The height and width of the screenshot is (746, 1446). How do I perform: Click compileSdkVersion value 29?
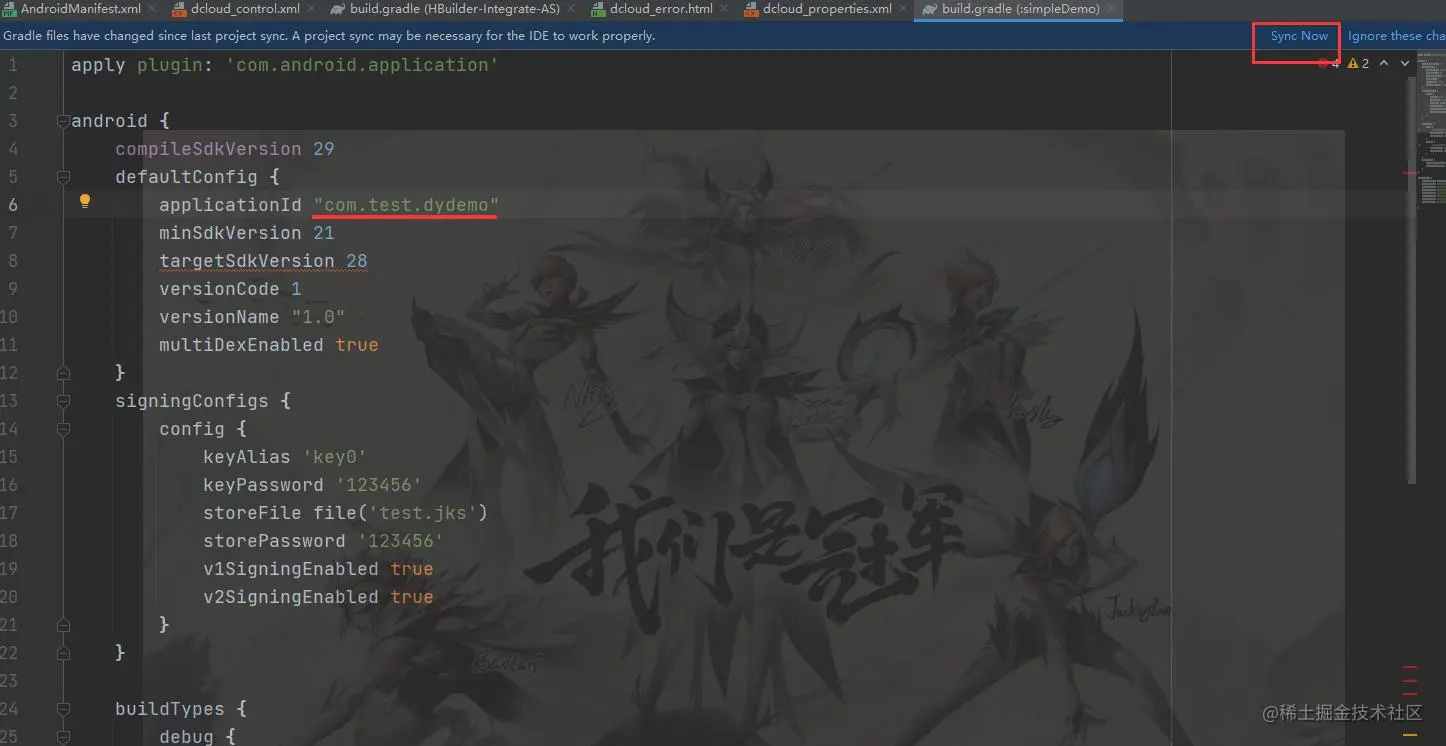tap(323, 149)
